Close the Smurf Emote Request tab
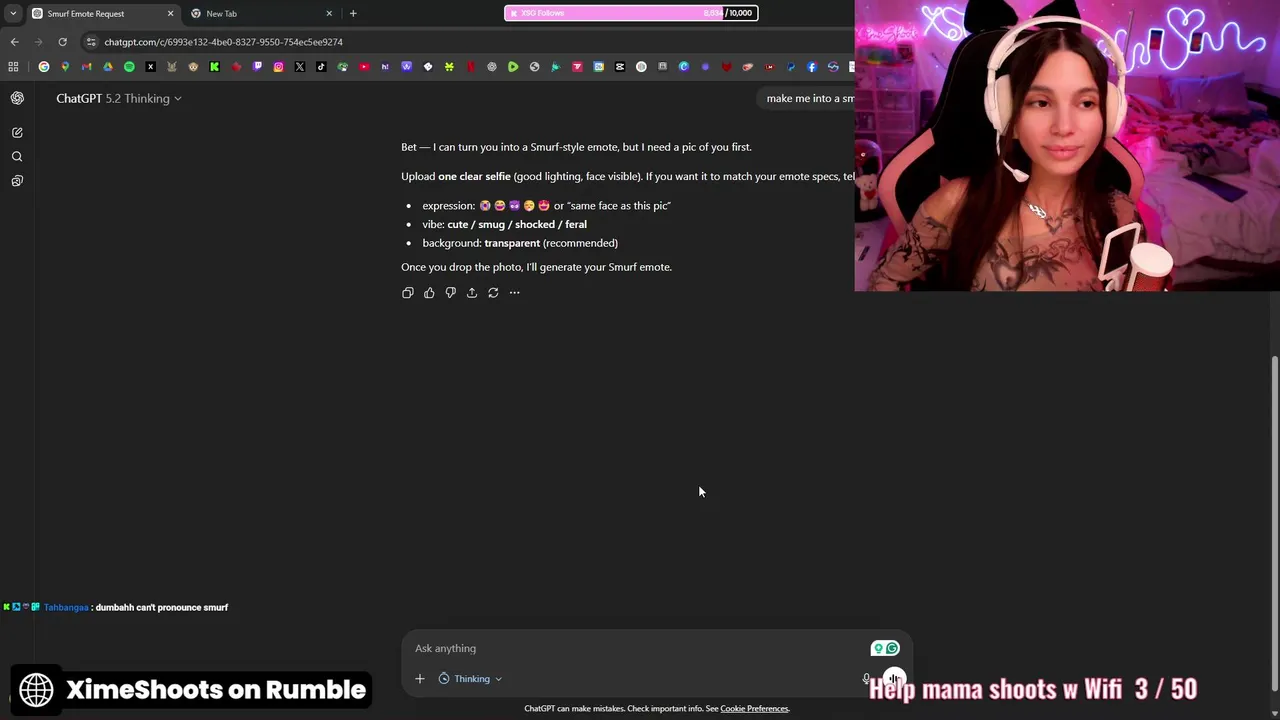The image size is (1280, 720). [170, 13]
